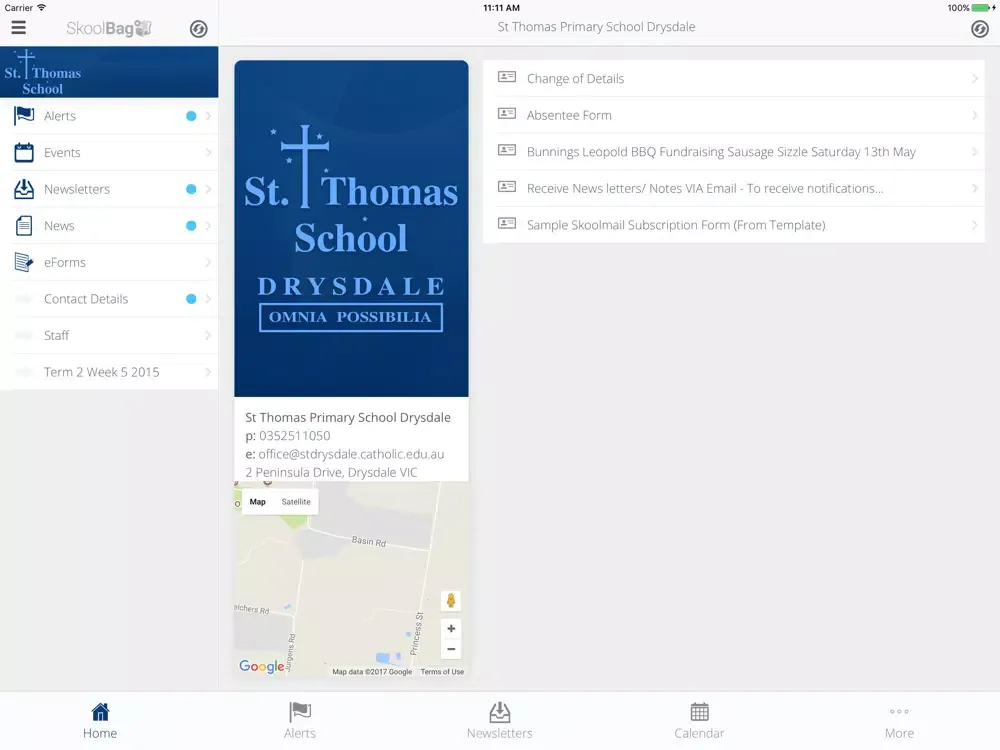The width and height of the screenshot is (1000, 750).
Task: Tap the map near Basin Rd
Action: (369, 541)
